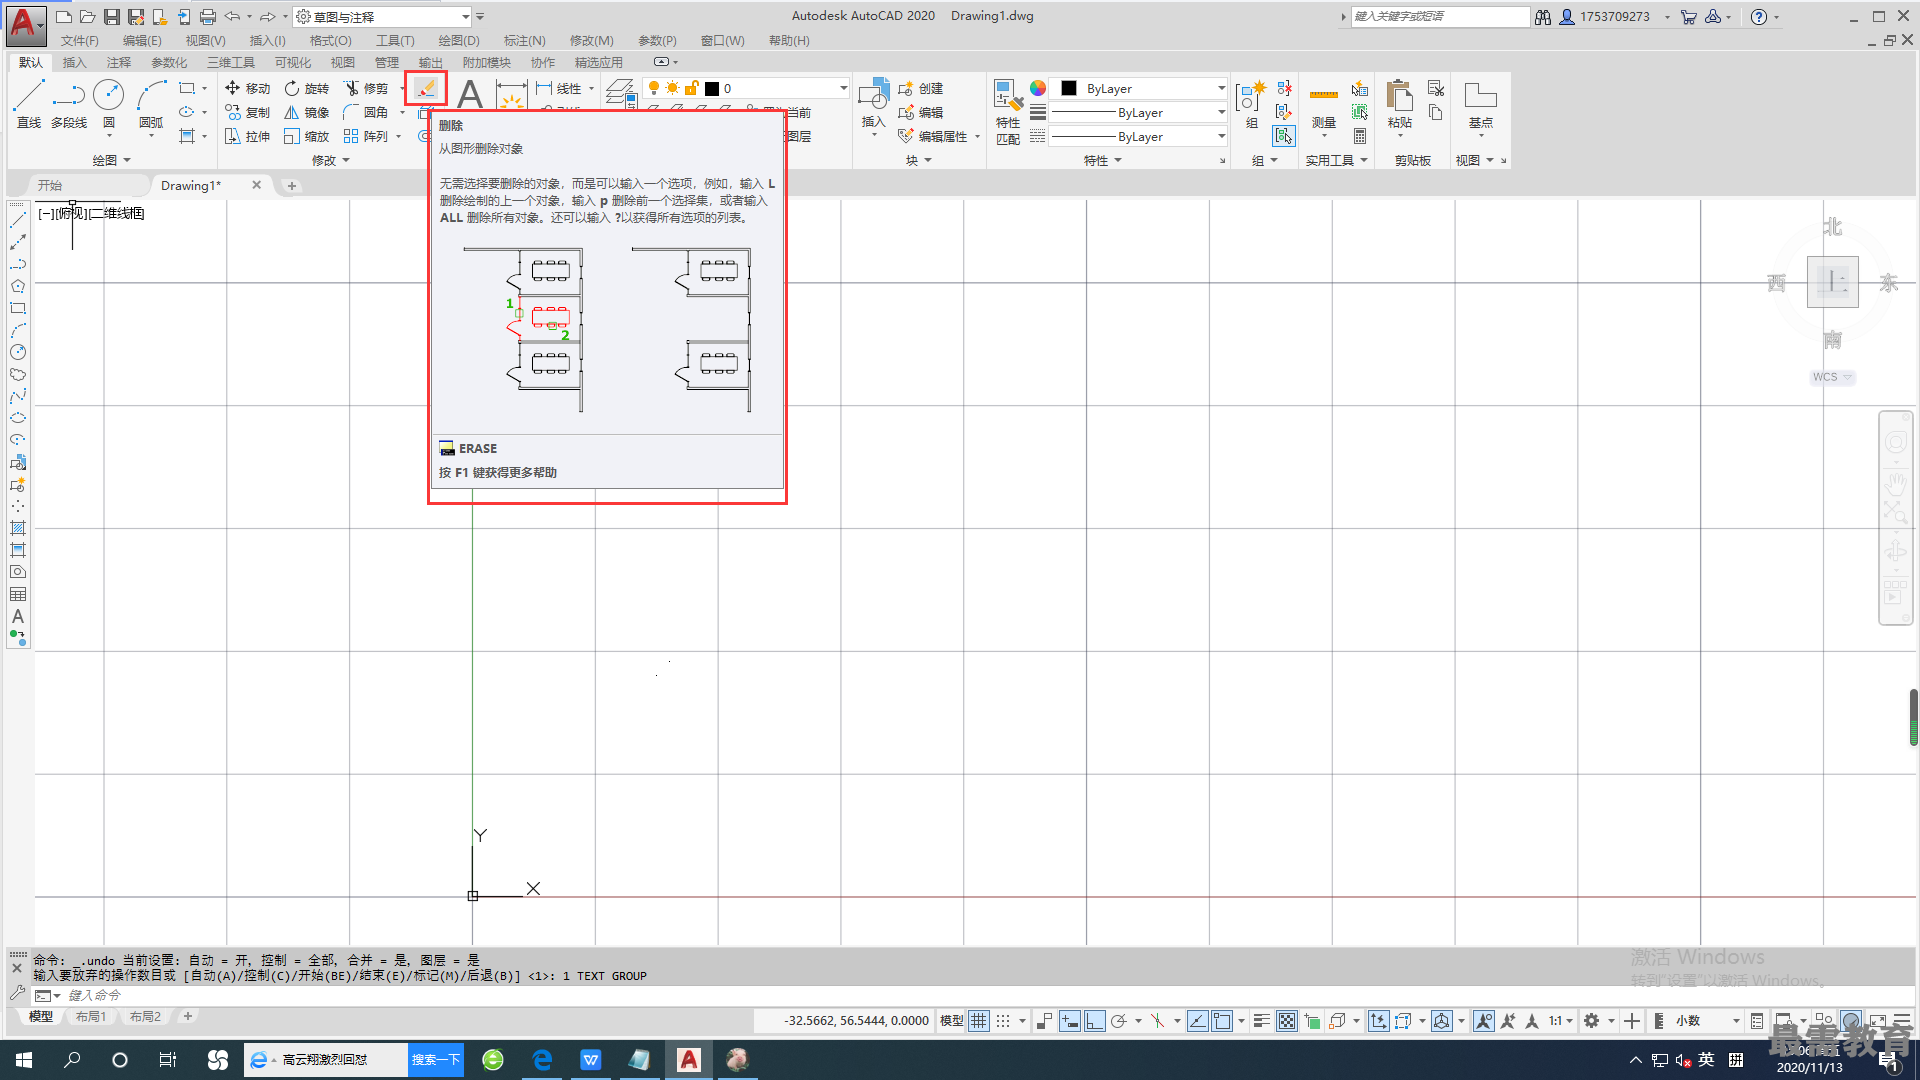1920x1080 pixels.
Task: Toggle transparency display in status bar
Action: coord(1287,1021)
